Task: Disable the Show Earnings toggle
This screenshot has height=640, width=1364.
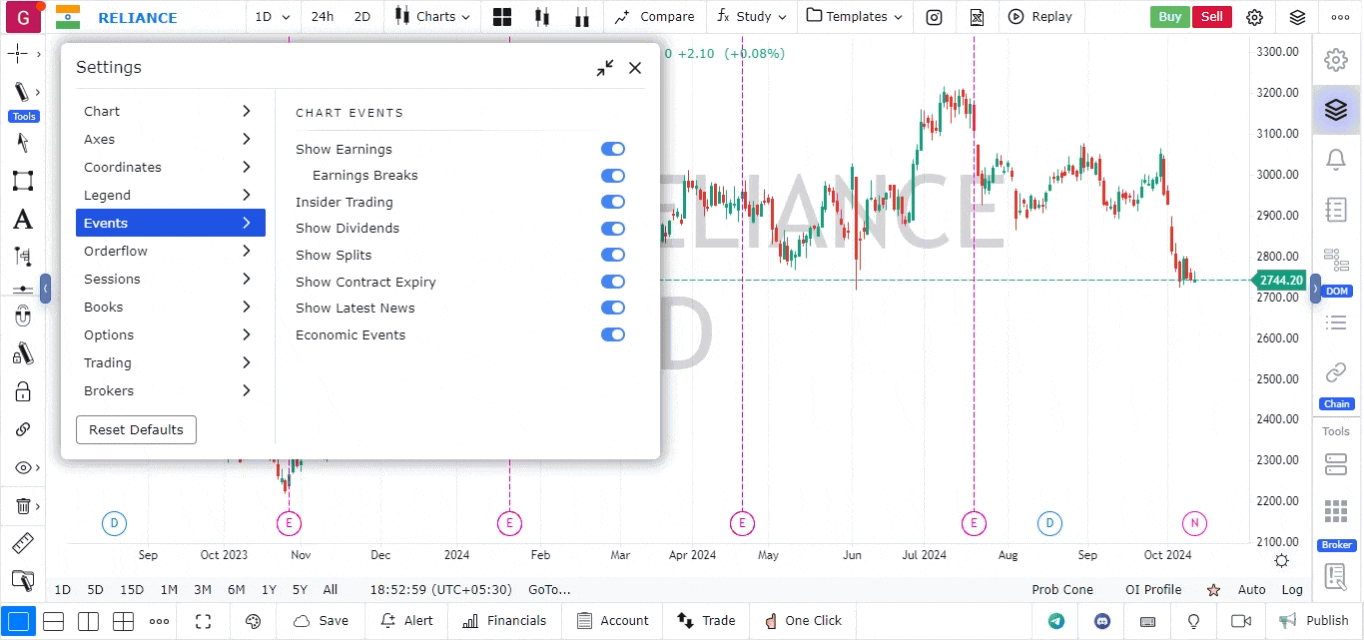Action: click(612, 149)
